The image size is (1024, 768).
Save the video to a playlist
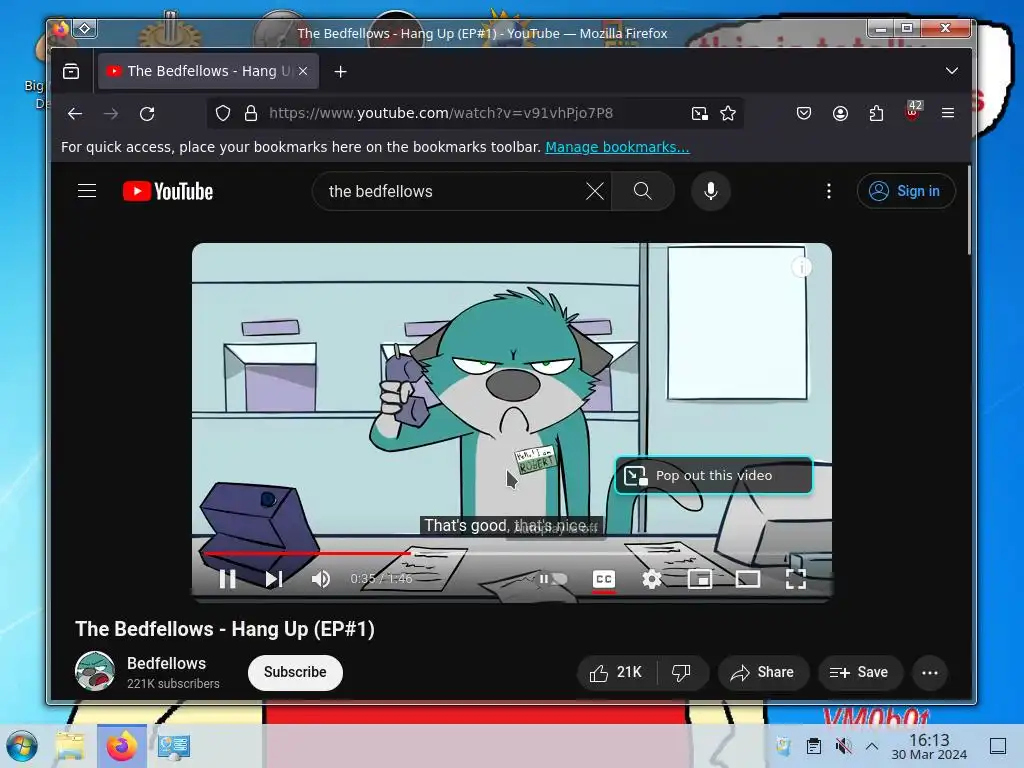(861, 673)
